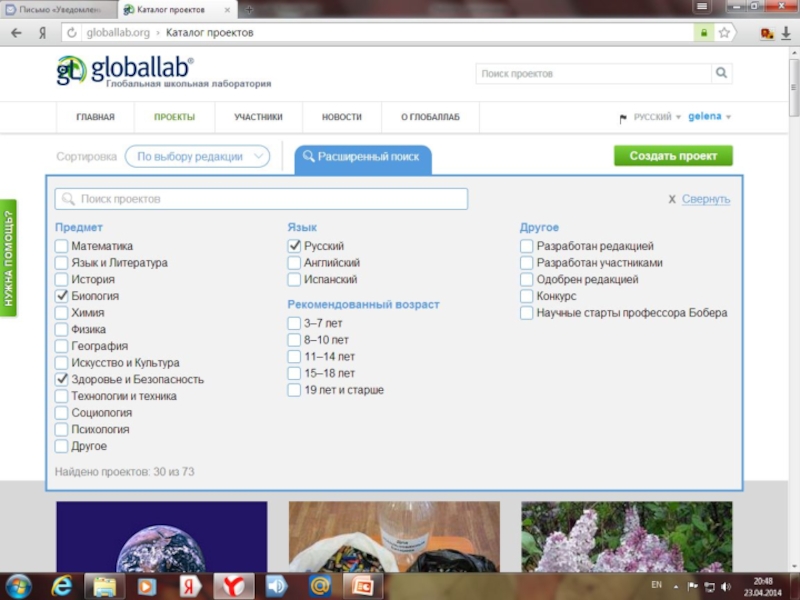Screen dimensions: 800x600
Task: Click the Расширенный поиск tab button
Action: click(363, 159)
